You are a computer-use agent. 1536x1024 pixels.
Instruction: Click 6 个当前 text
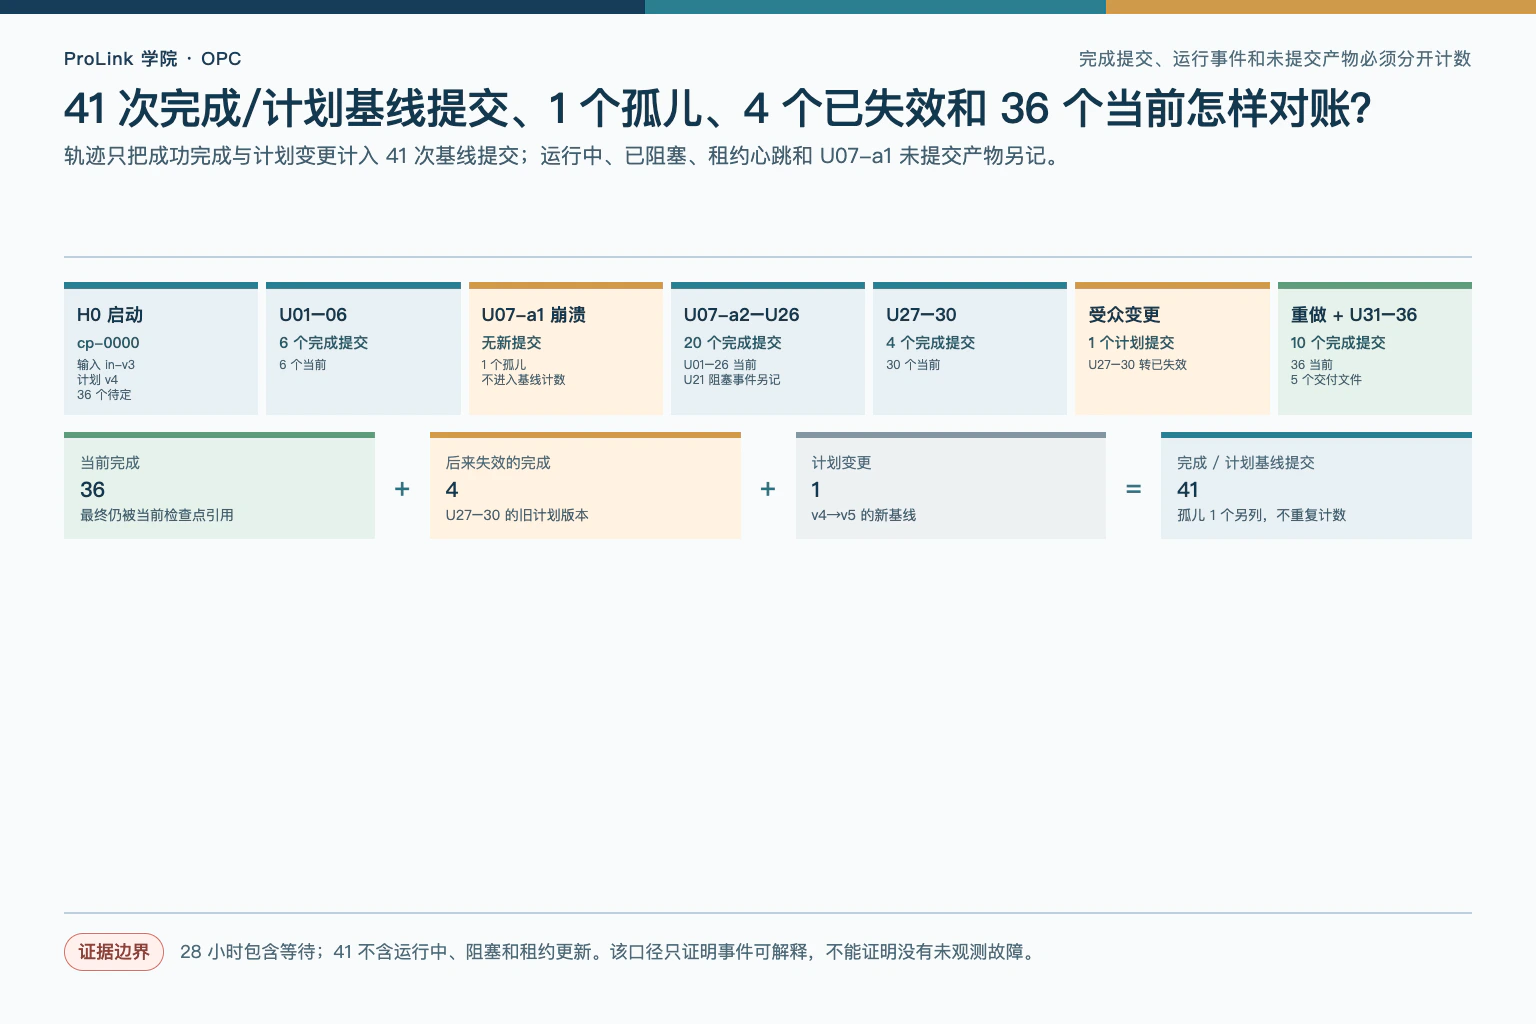pyautogui.click(x=302, y=365)
